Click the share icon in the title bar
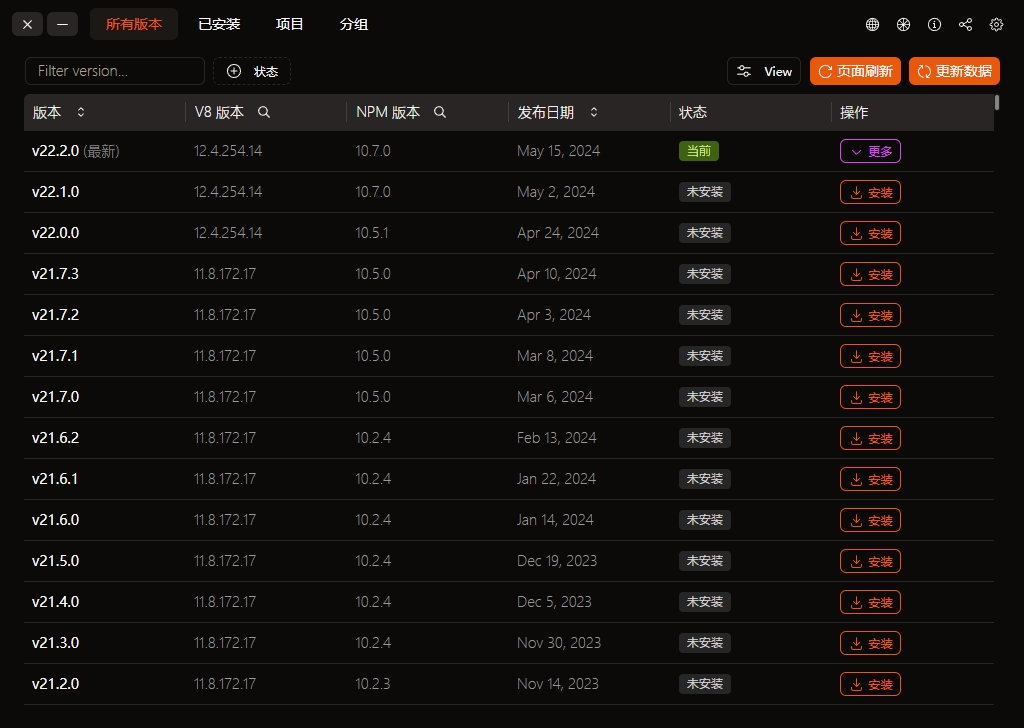Image resolution: width=1024 pixels, height=728 pixels. pos(965,24)
